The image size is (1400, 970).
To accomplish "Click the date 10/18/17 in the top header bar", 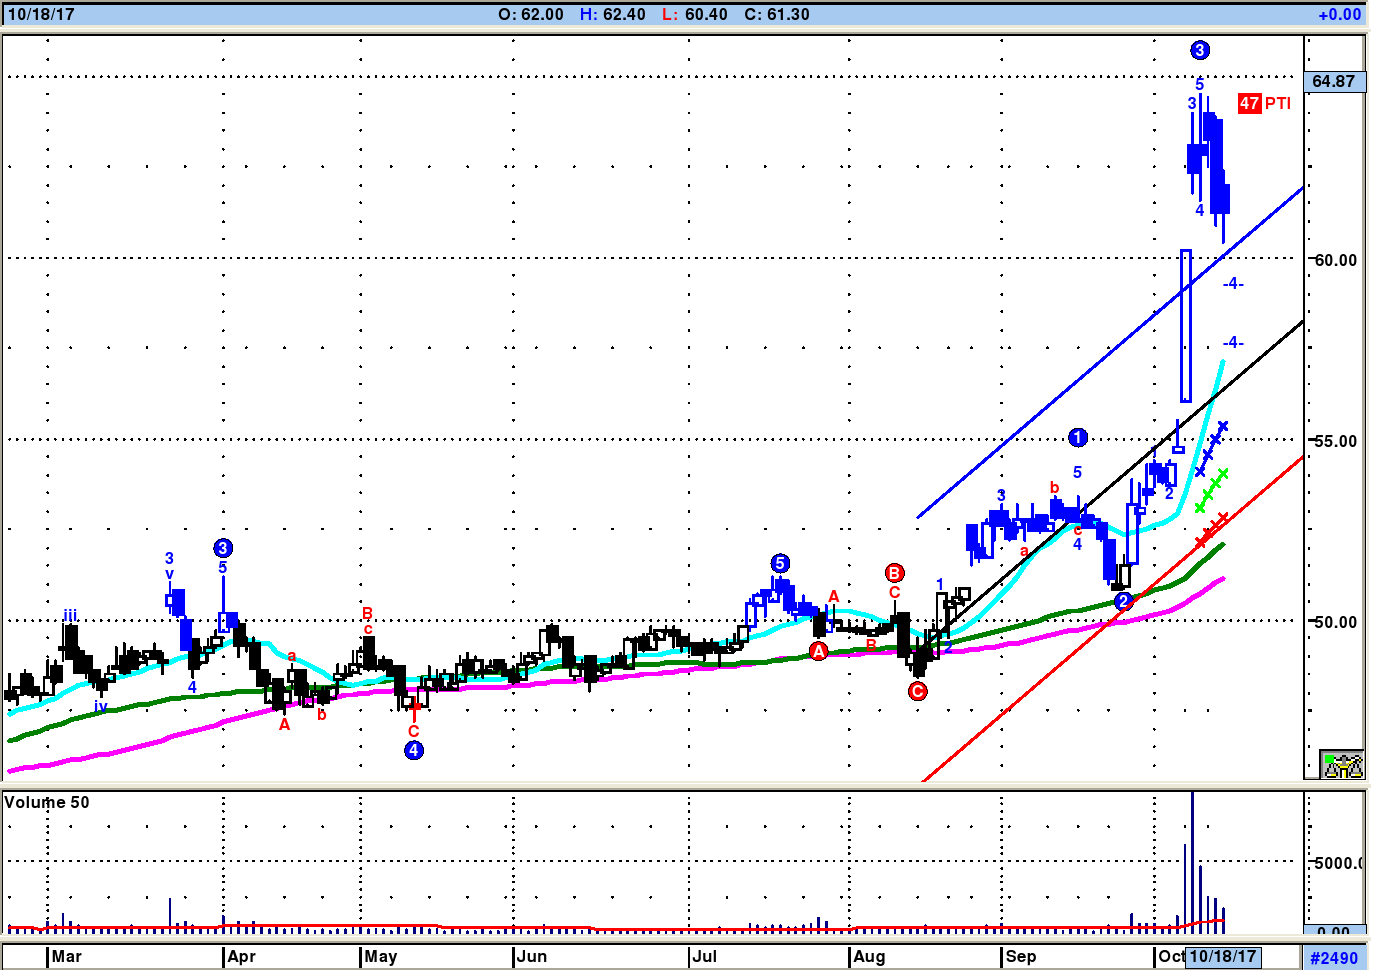I will point(40,15).
